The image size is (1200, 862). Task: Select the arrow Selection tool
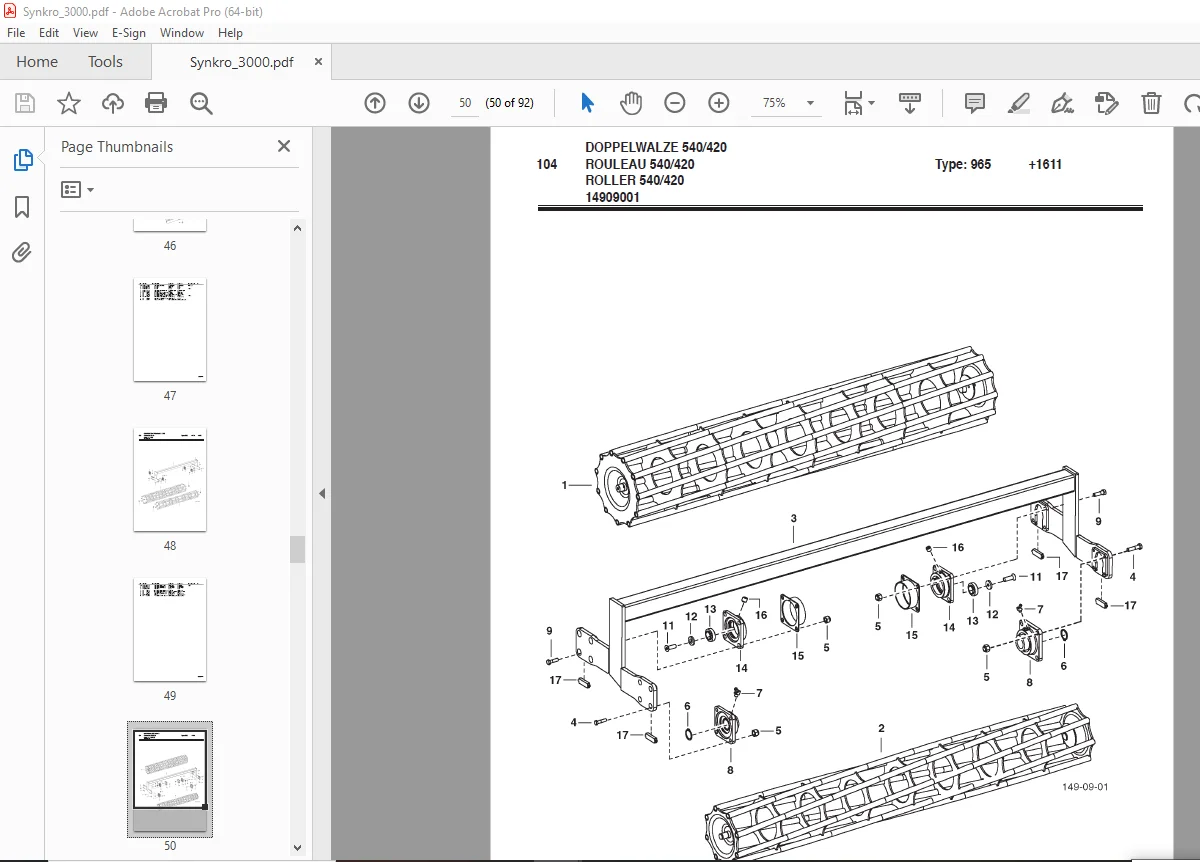587,103
